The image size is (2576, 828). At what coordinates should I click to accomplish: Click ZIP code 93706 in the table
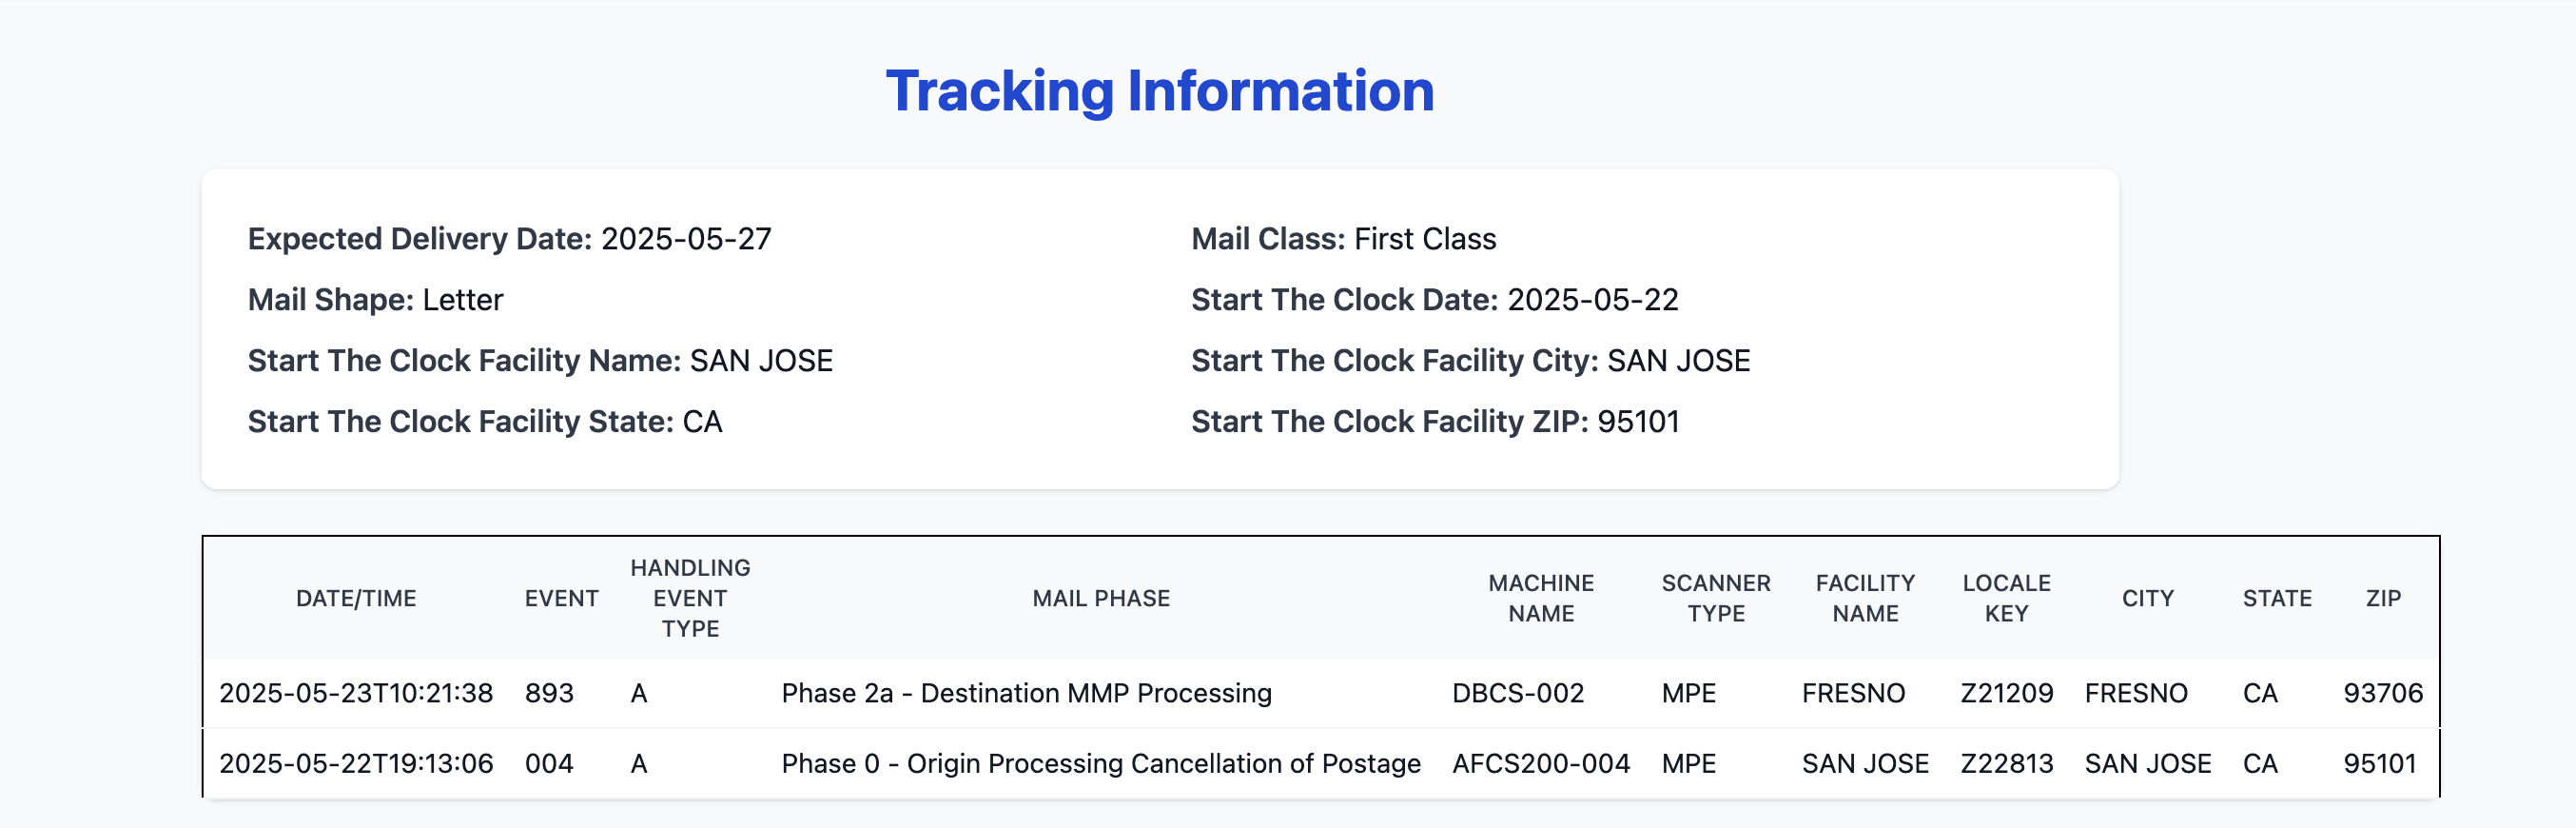(2382, 693)
